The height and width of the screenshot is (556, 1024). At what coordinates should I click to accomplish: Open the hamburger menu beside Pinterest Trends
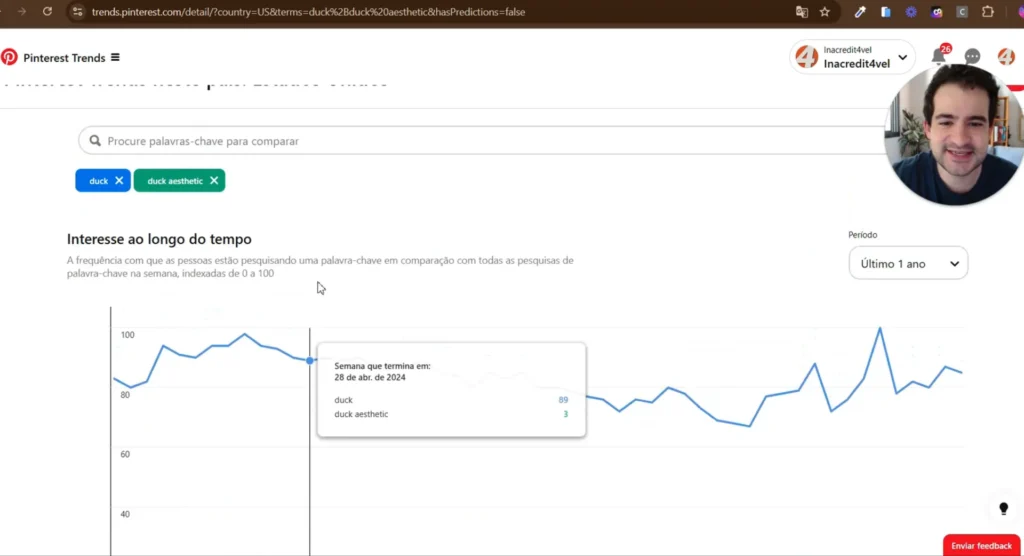point(115,57)
